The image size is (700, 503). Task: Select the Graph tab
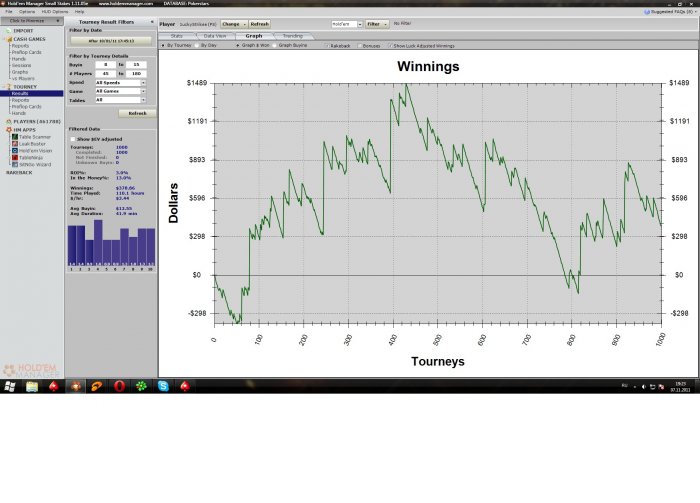coord(254,36)
